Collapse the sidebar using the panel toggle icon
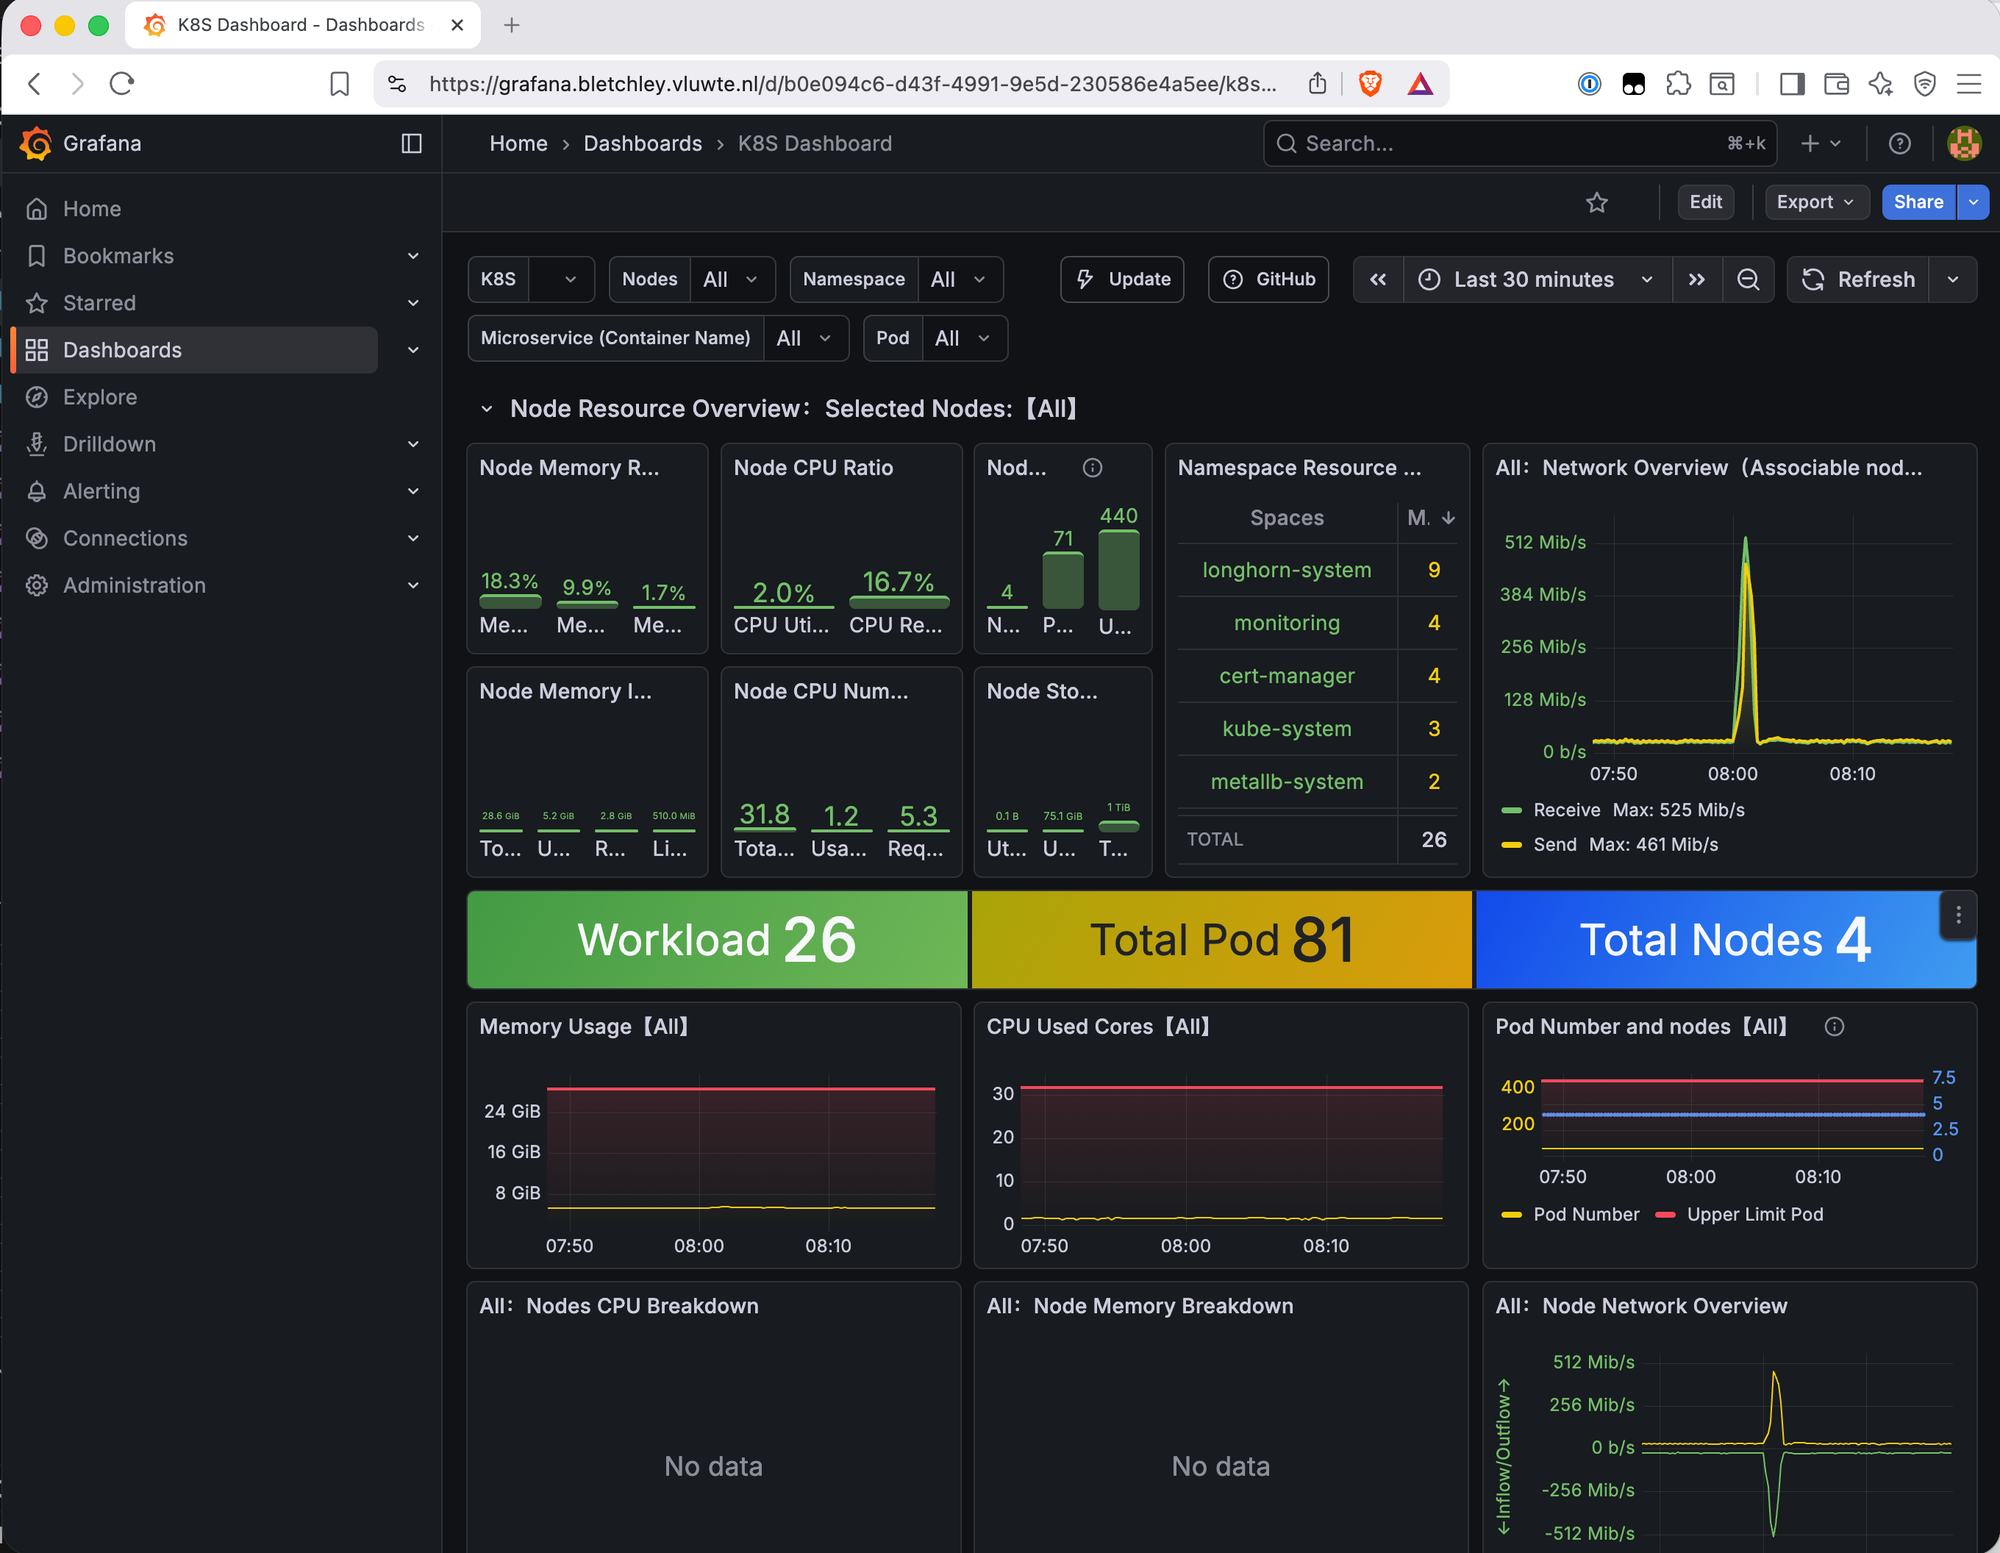The height and width of the screenshot is (1553, 2000). (x=411, y=143)
